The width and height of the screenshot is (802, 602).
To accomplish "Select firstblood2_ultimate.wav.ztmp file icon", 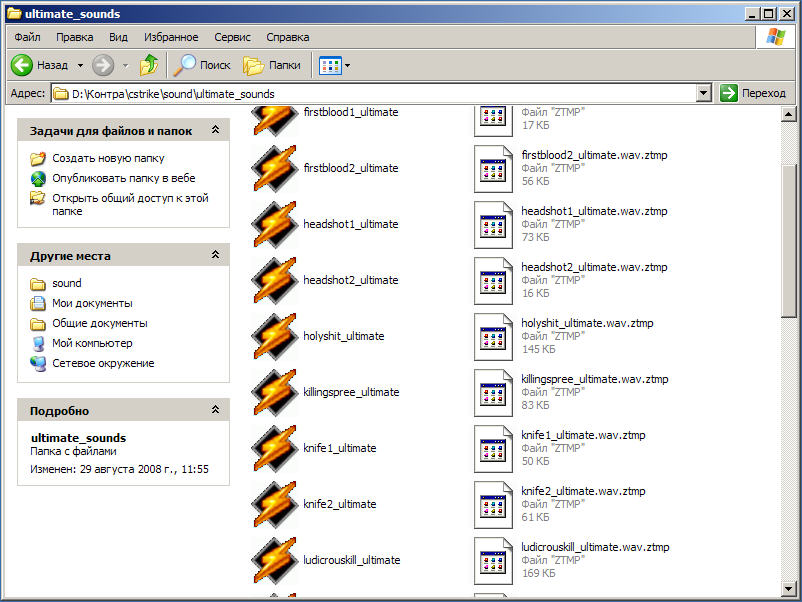I will (493, 169).
